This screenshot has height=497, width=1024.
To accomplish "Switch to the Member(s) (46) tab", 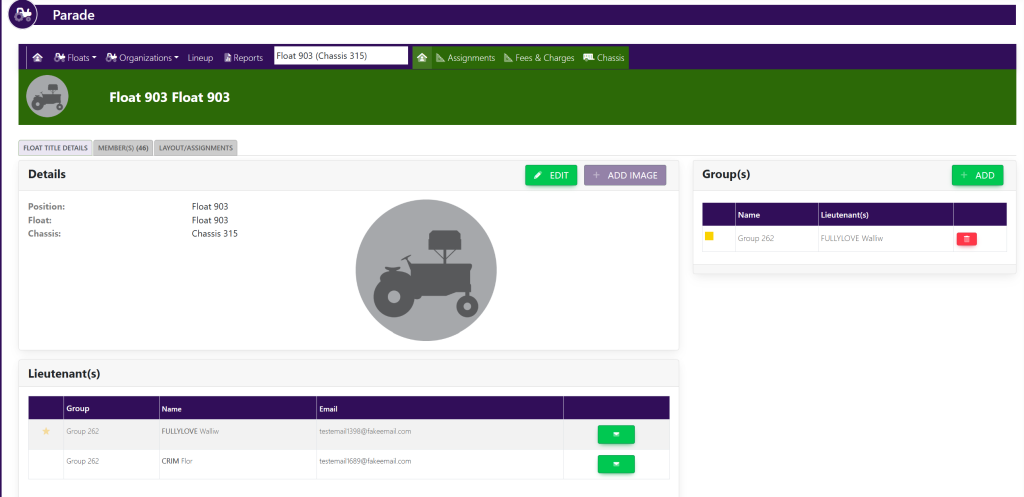I will tap(123, 148).
